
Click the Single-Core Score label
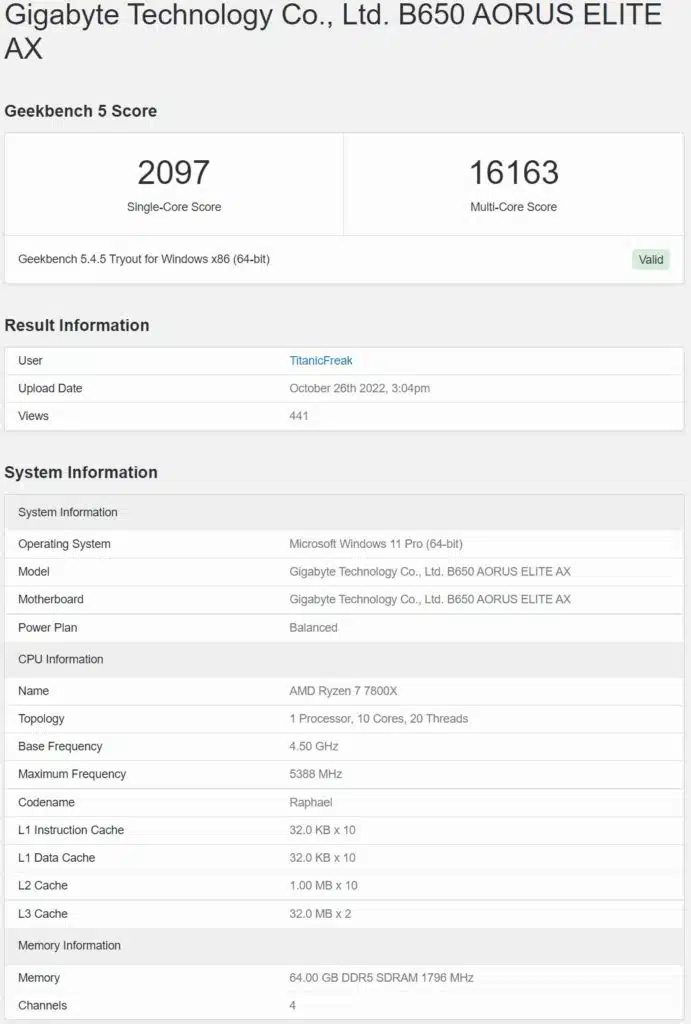[174, 207]
